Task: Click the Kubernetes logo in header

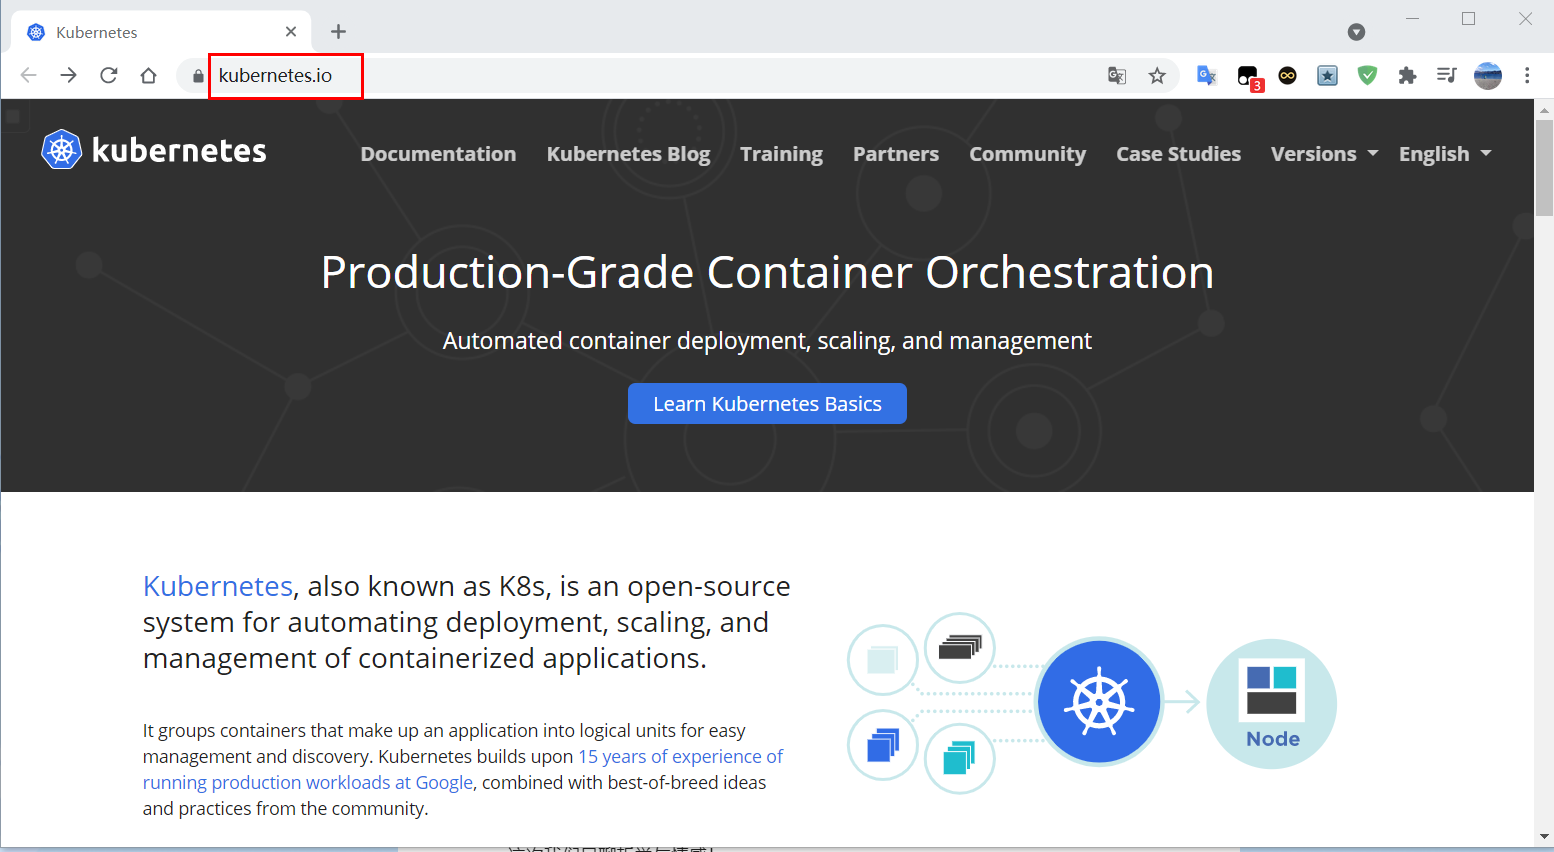Action: 154,150
